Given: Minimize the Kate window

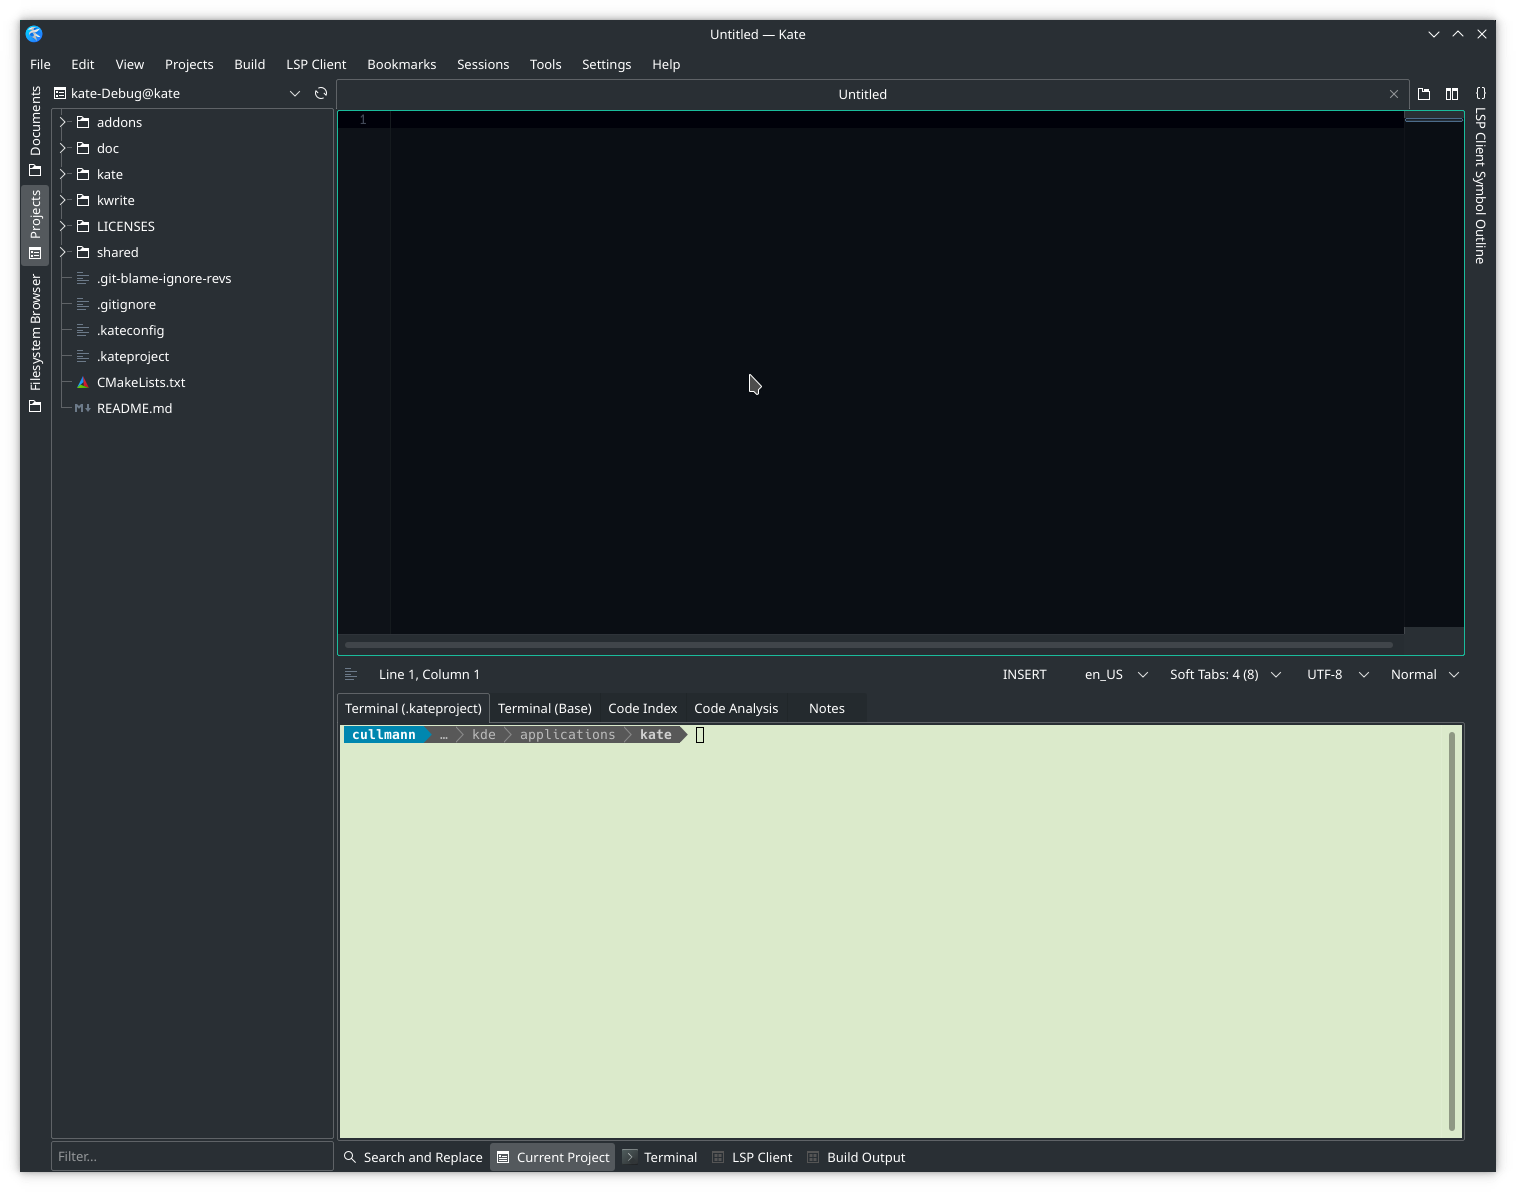Looking at the screenshot, I should tap(1434, 34).
